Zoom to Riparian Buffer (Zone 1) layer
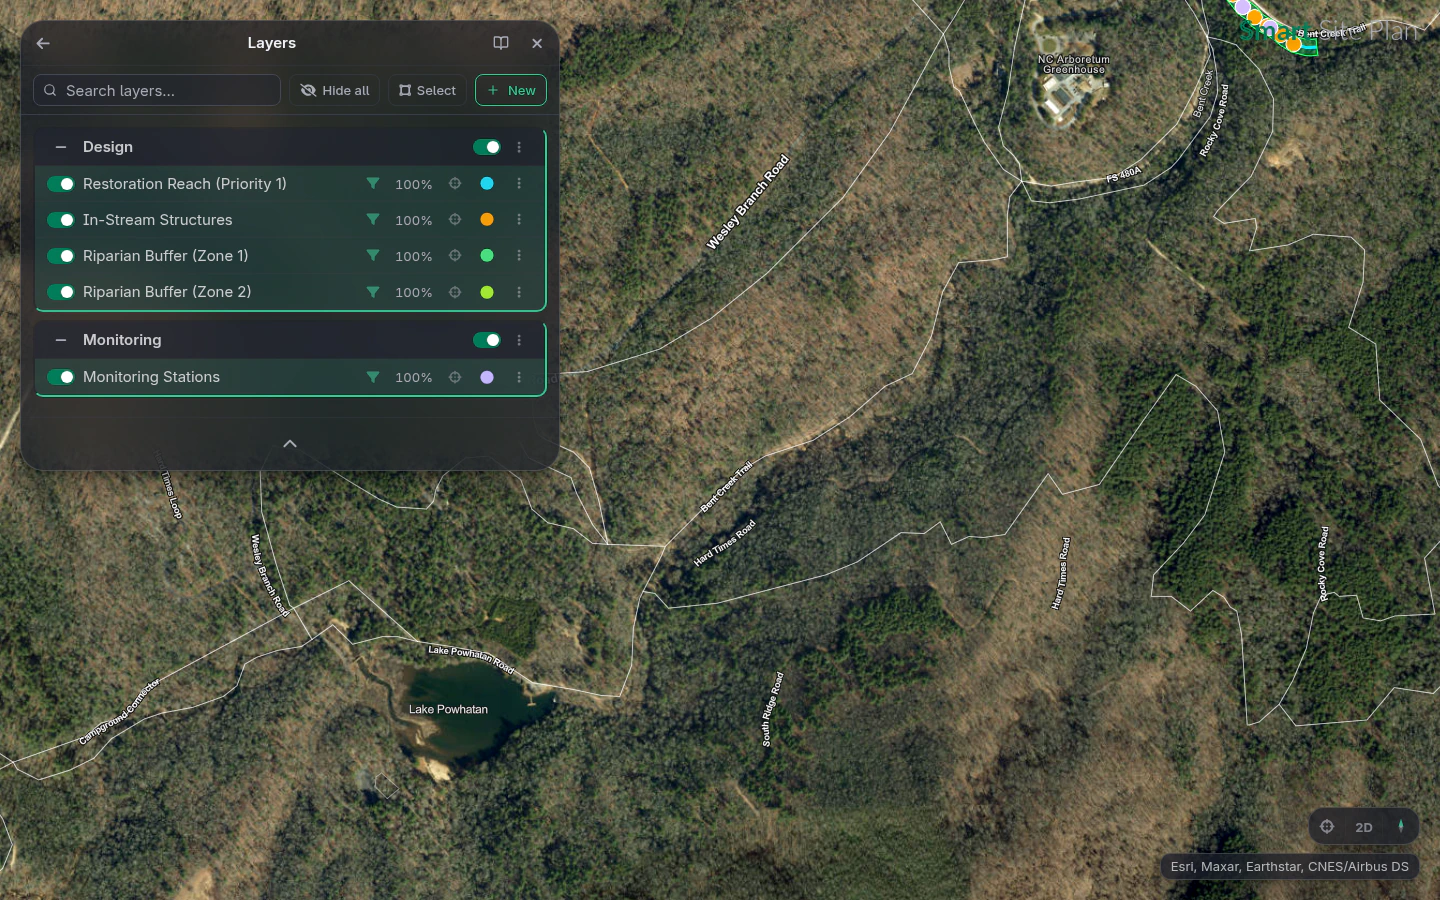The height and width of the screenshot is (900, 1440). pyautogui.click(x=455, y=256)
